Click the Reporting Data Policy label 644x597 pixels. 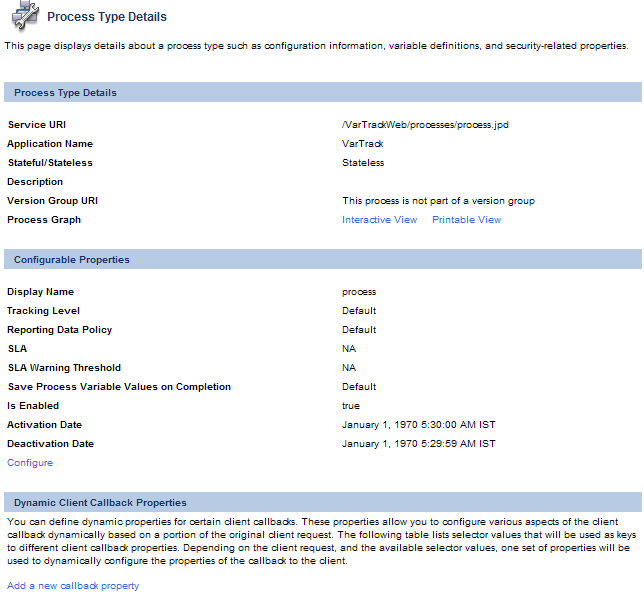tap(60, 330)
